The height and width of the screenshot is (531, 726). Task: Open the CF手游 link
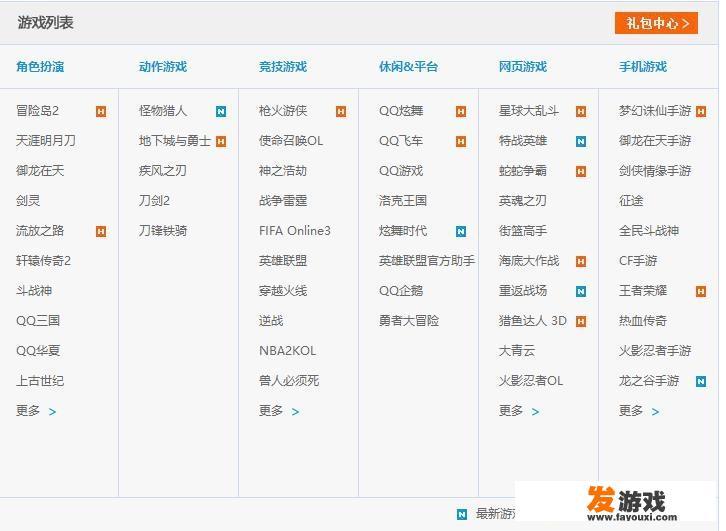coord(638,261)
